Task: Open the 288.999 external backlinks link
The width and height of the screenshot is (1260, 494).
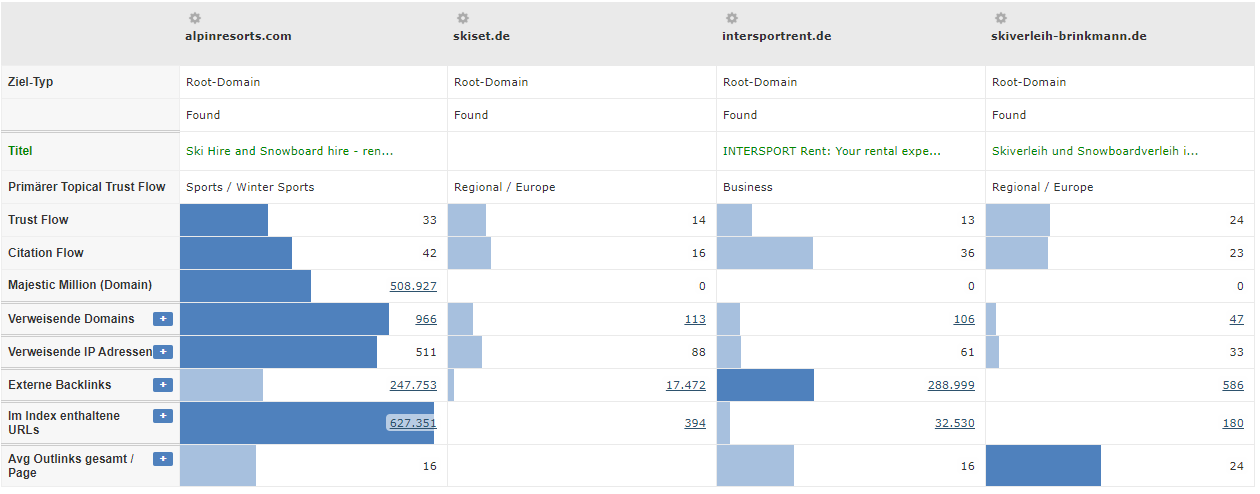Action: (x=951, y=385)
